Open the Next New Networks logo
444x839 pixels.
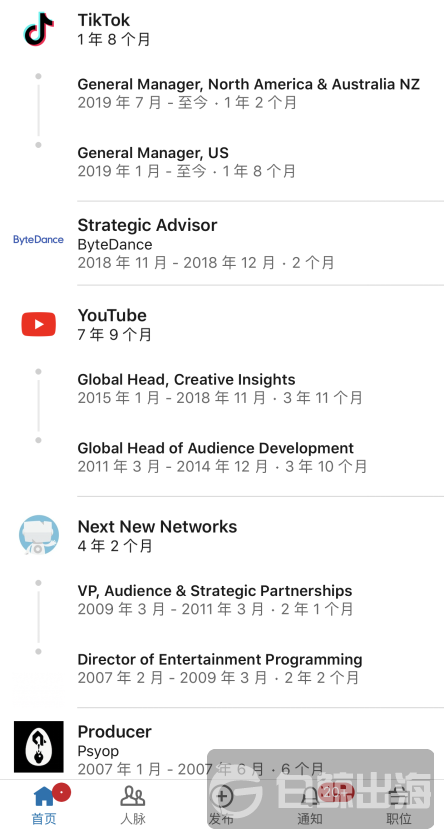click(x=39, y=534)
